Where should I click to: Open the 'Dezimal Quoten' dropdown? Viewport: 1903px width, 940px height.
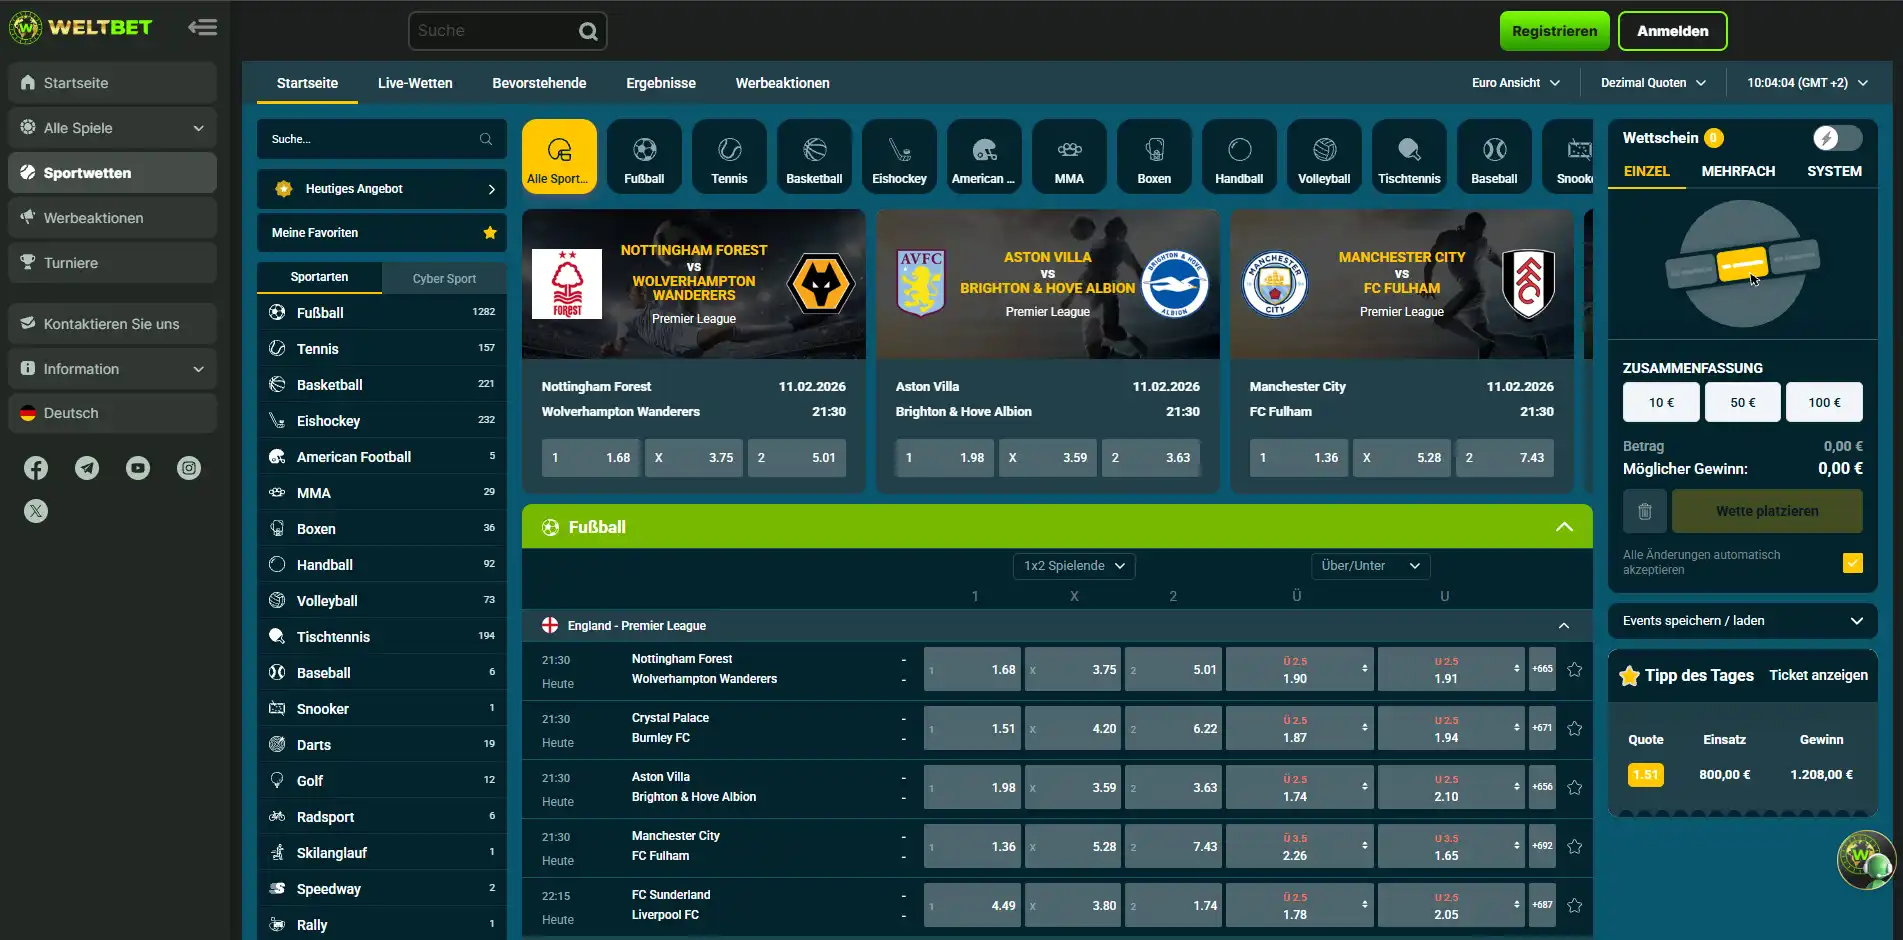click(x=1651, y=82)
